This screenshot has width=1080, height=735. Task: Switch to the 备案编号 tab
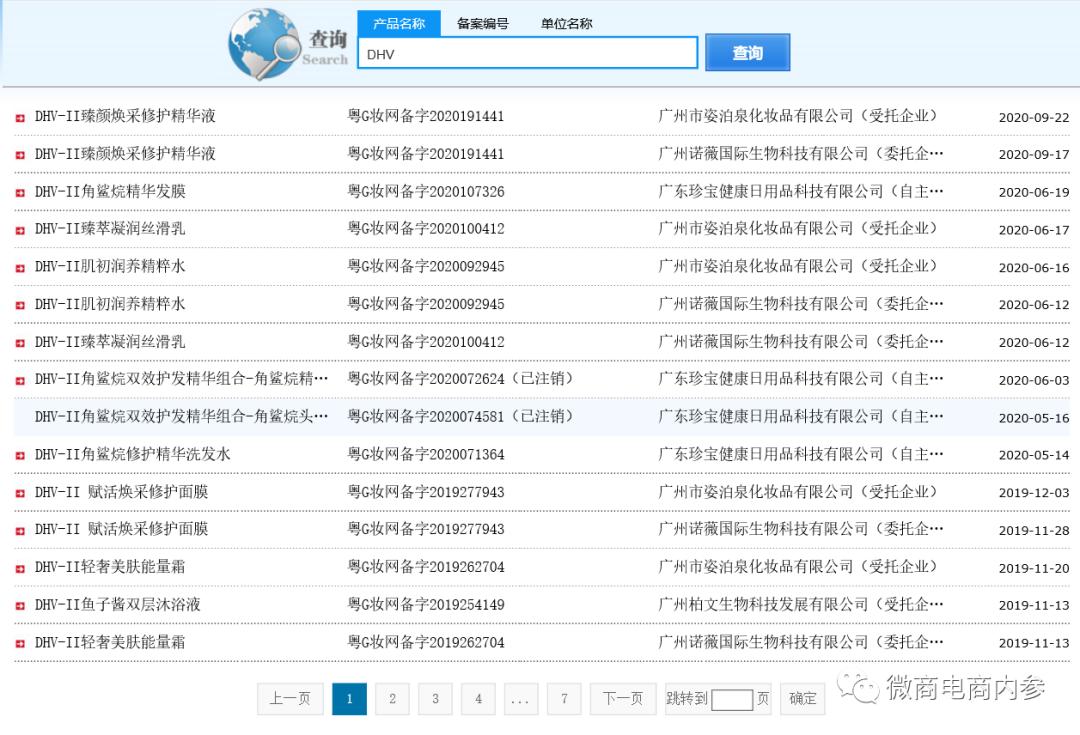tap(482, 23)
